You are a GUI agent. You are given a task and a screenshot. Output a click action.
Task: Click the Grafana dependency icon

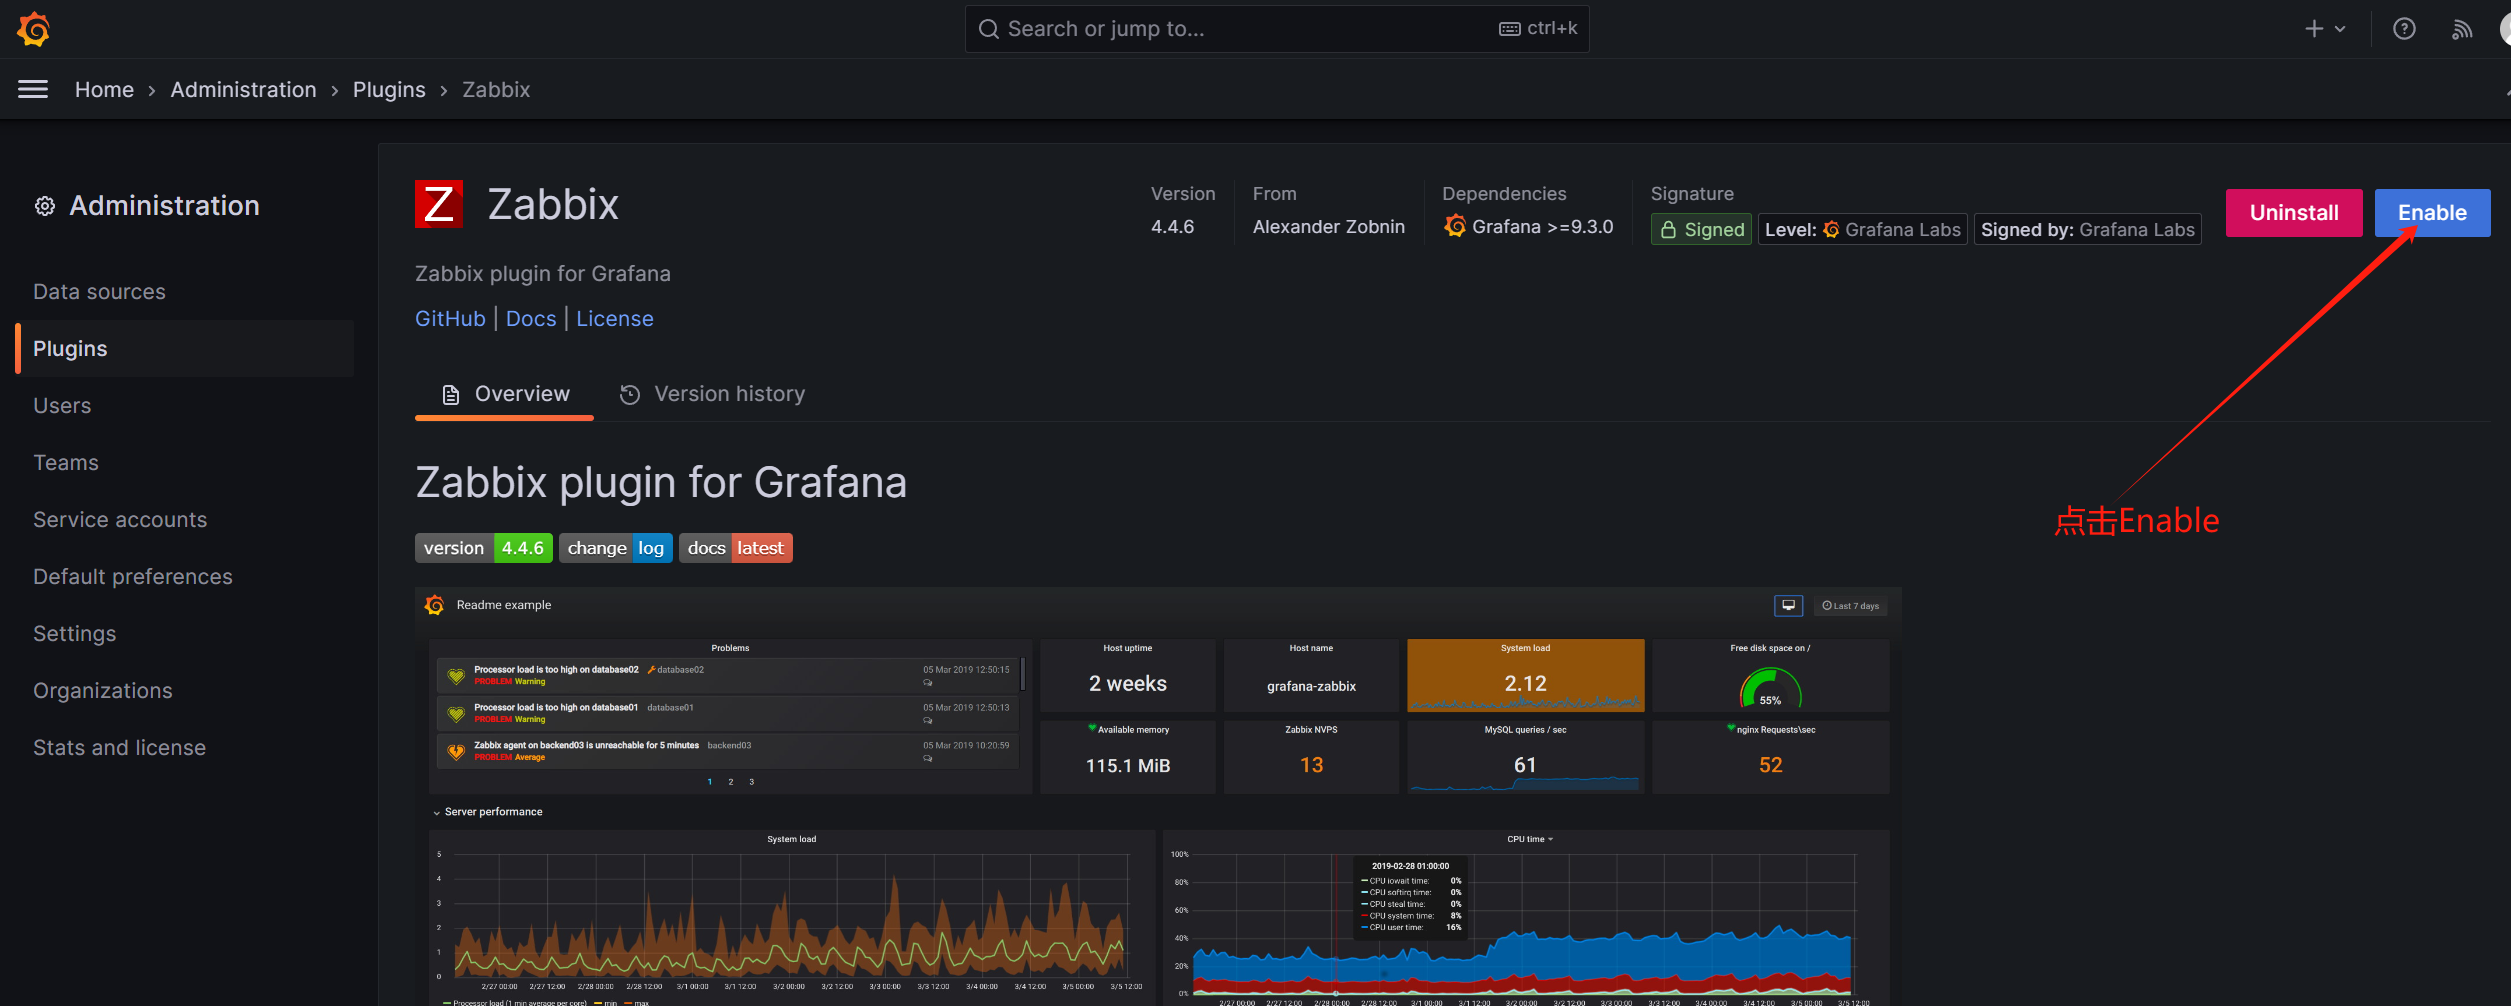pos(1455,226)
